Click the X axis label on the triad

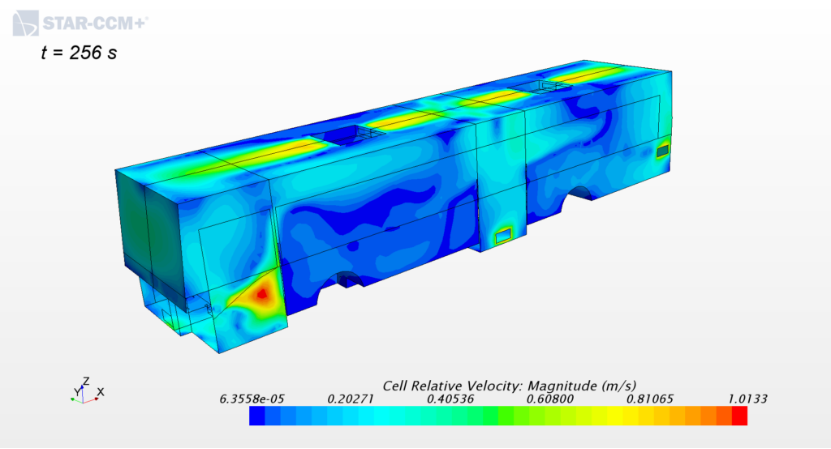pos(100,391)
